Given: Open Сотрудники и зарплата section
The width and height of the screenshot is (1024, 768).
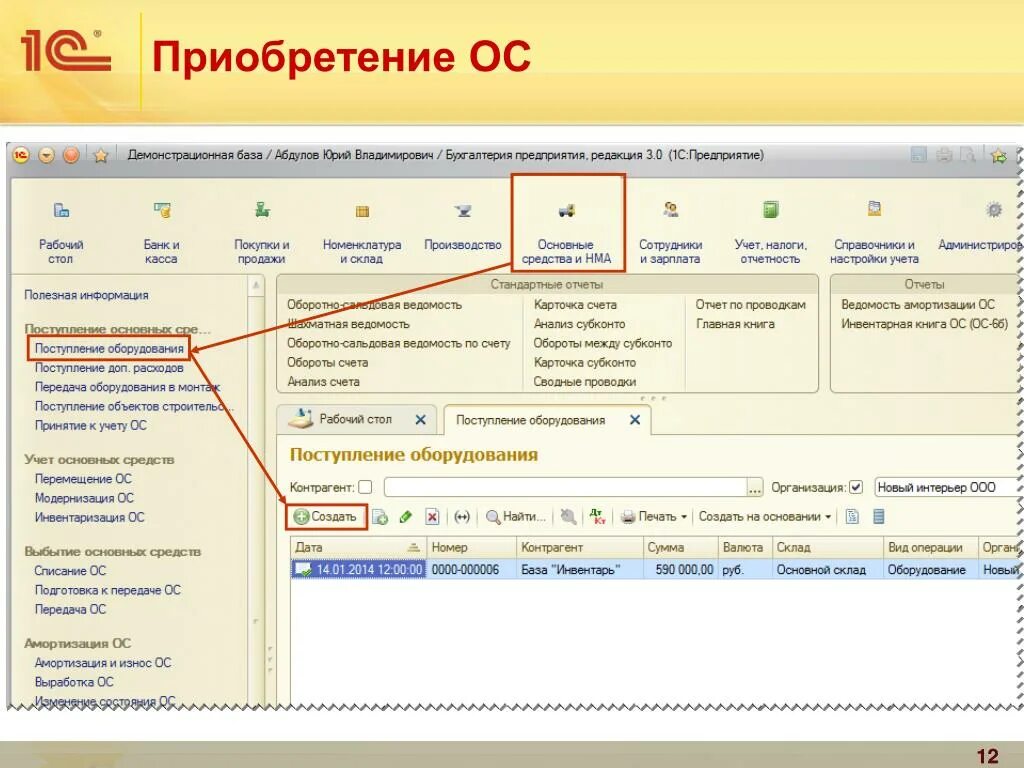Looking at the screenshot, I should pos(671,232).
